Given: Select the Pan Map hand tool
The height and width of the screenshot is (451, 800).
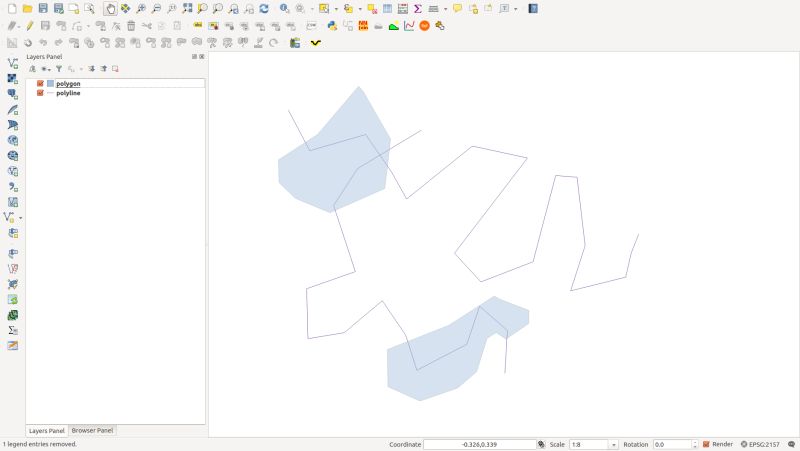Looking at the screenshot, I should (110, 9).
